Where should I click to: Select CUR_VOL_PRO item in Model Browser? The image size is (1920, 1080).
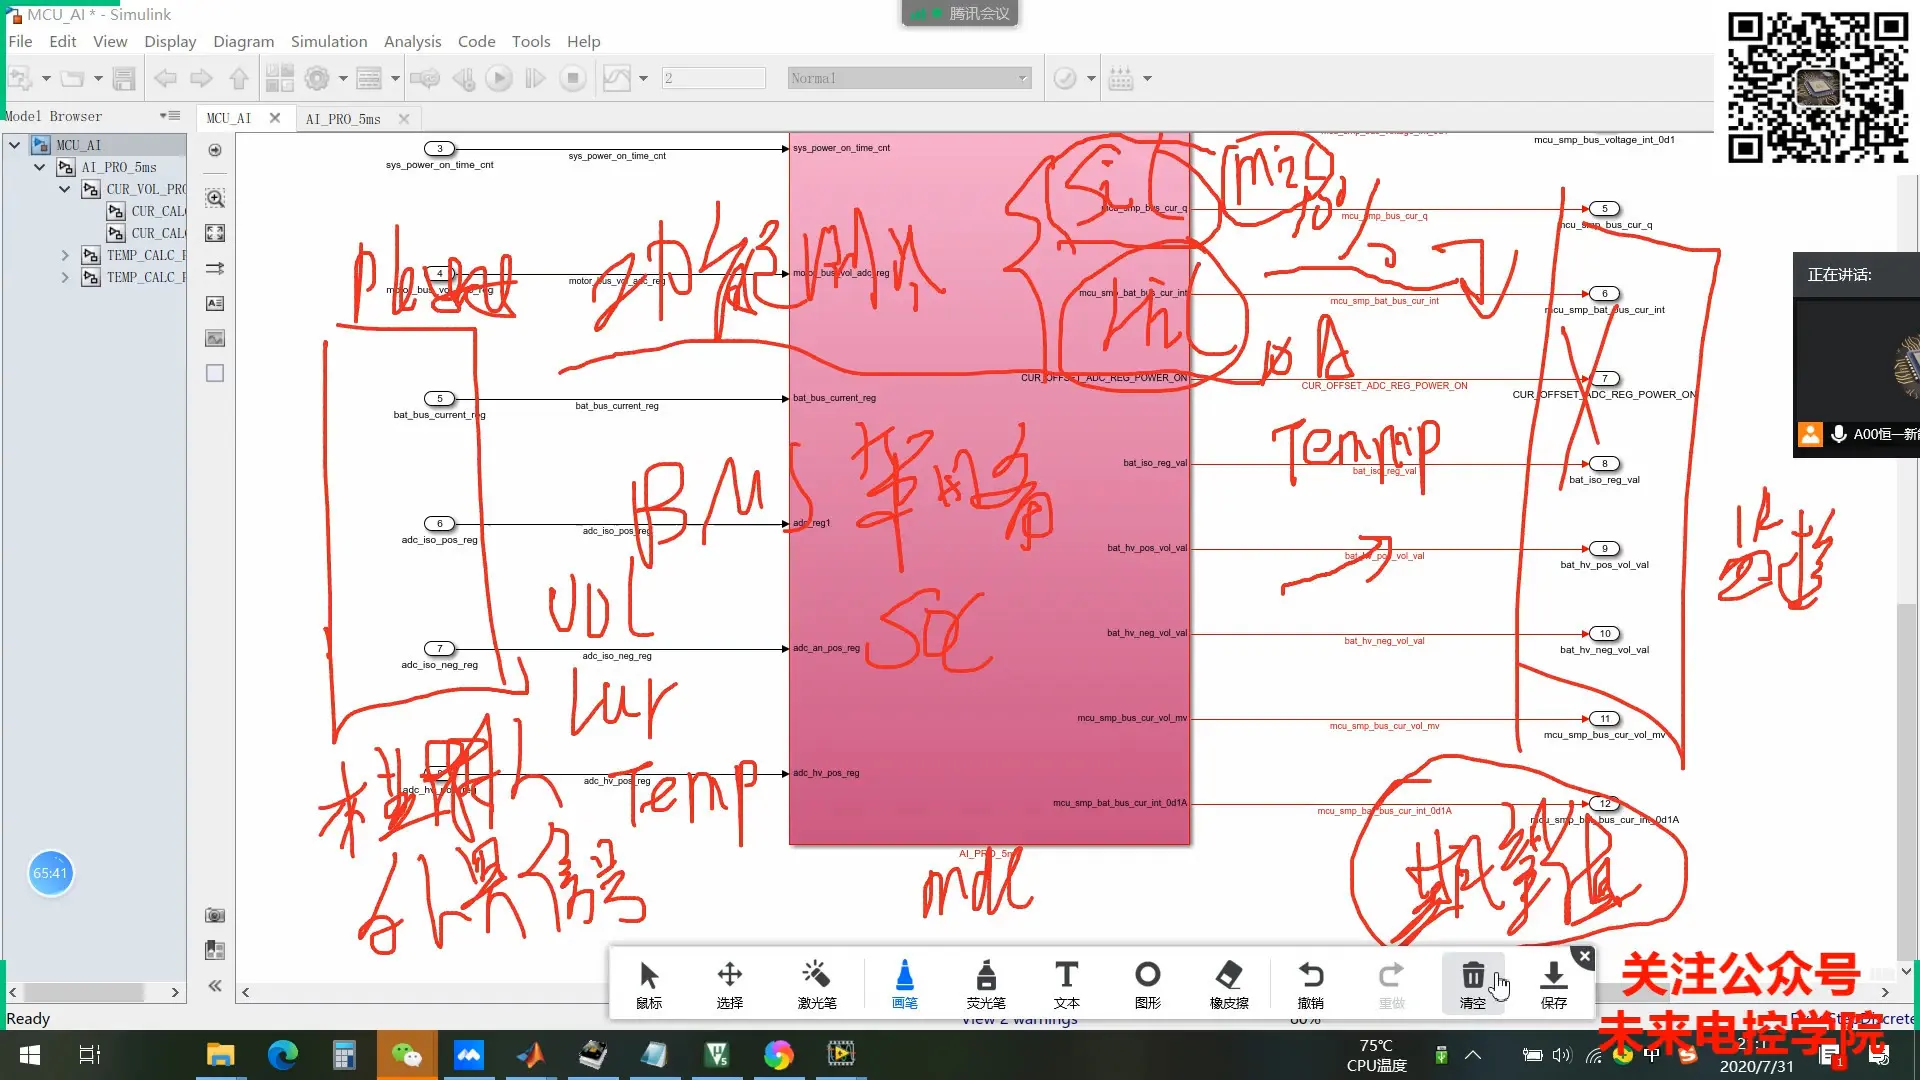[x=145, y=189]
